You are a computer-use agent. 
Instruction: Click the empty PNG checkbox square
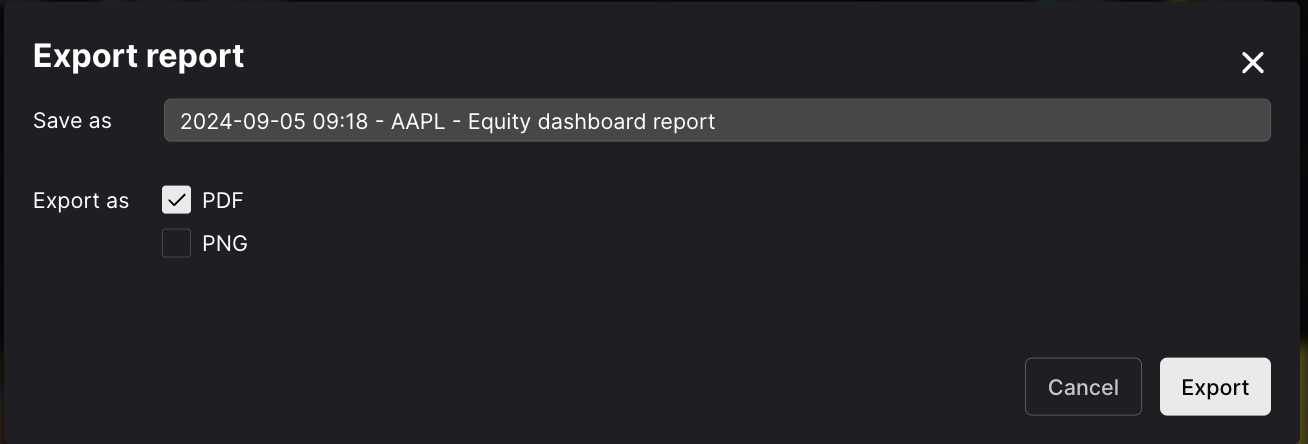click(176, 243)
